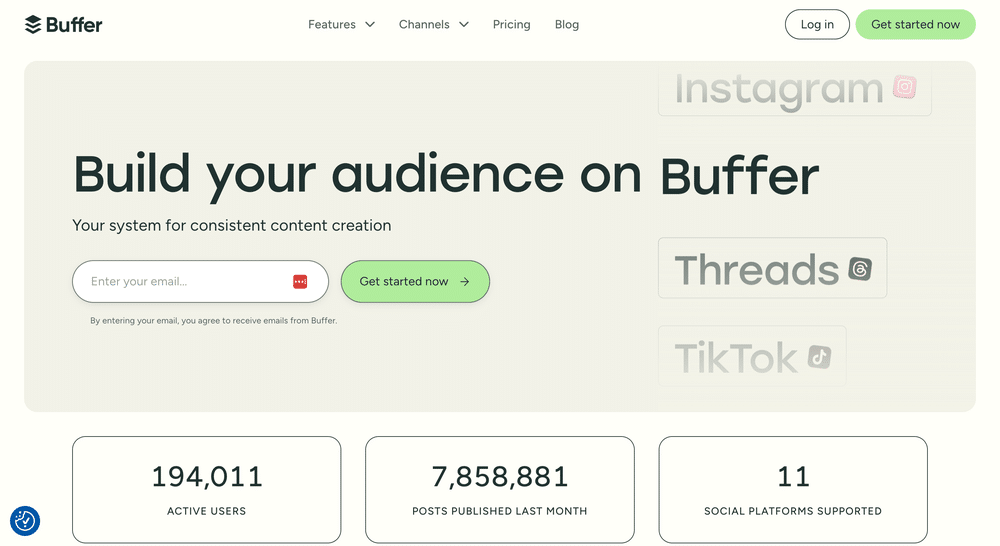Open the Blog link
The height and width of the screenshot is (546, 1000).
[566, 24]
